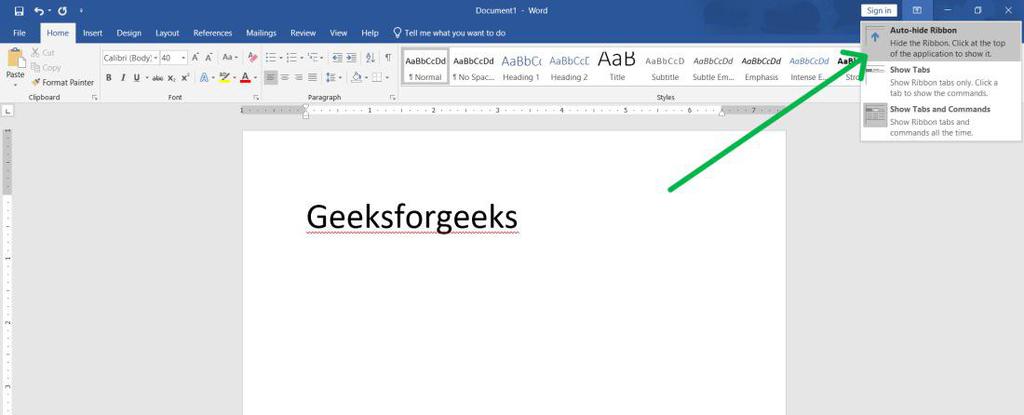Click Tell me what you want to do
The height and width of the screenshot is (415, 1024).
tap(449, 33)
